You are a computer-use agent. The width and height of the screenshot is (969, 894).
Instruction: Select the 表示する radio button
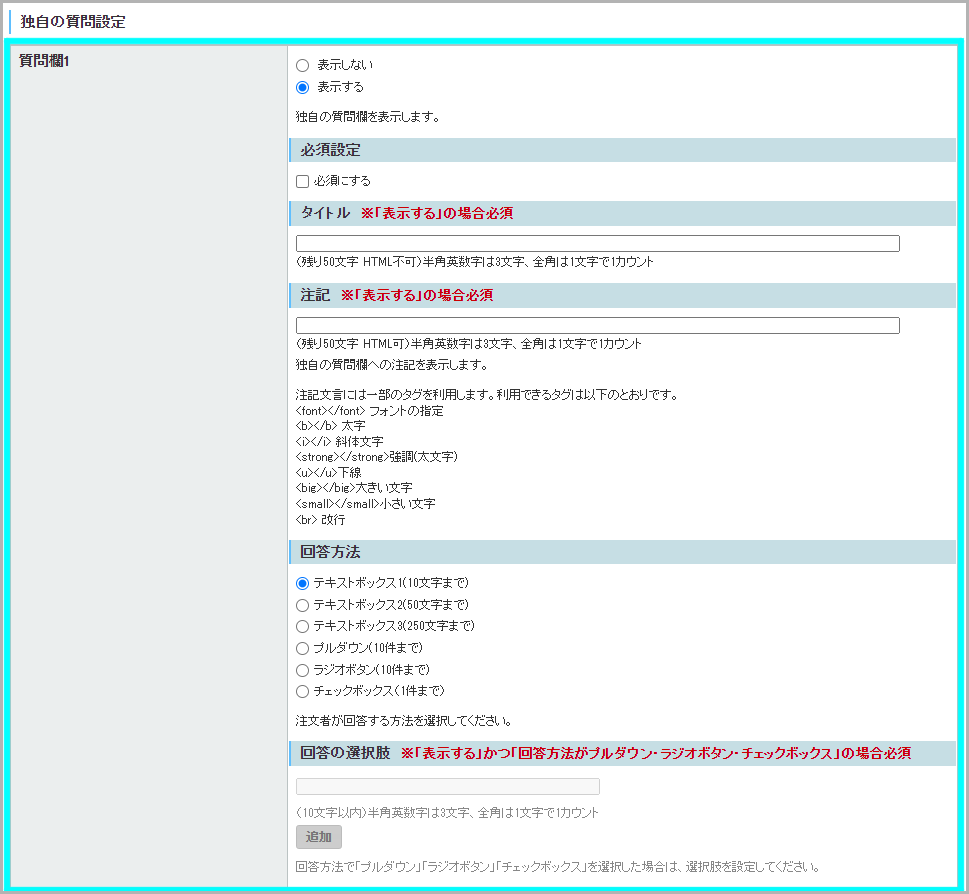tap(302, 88)
